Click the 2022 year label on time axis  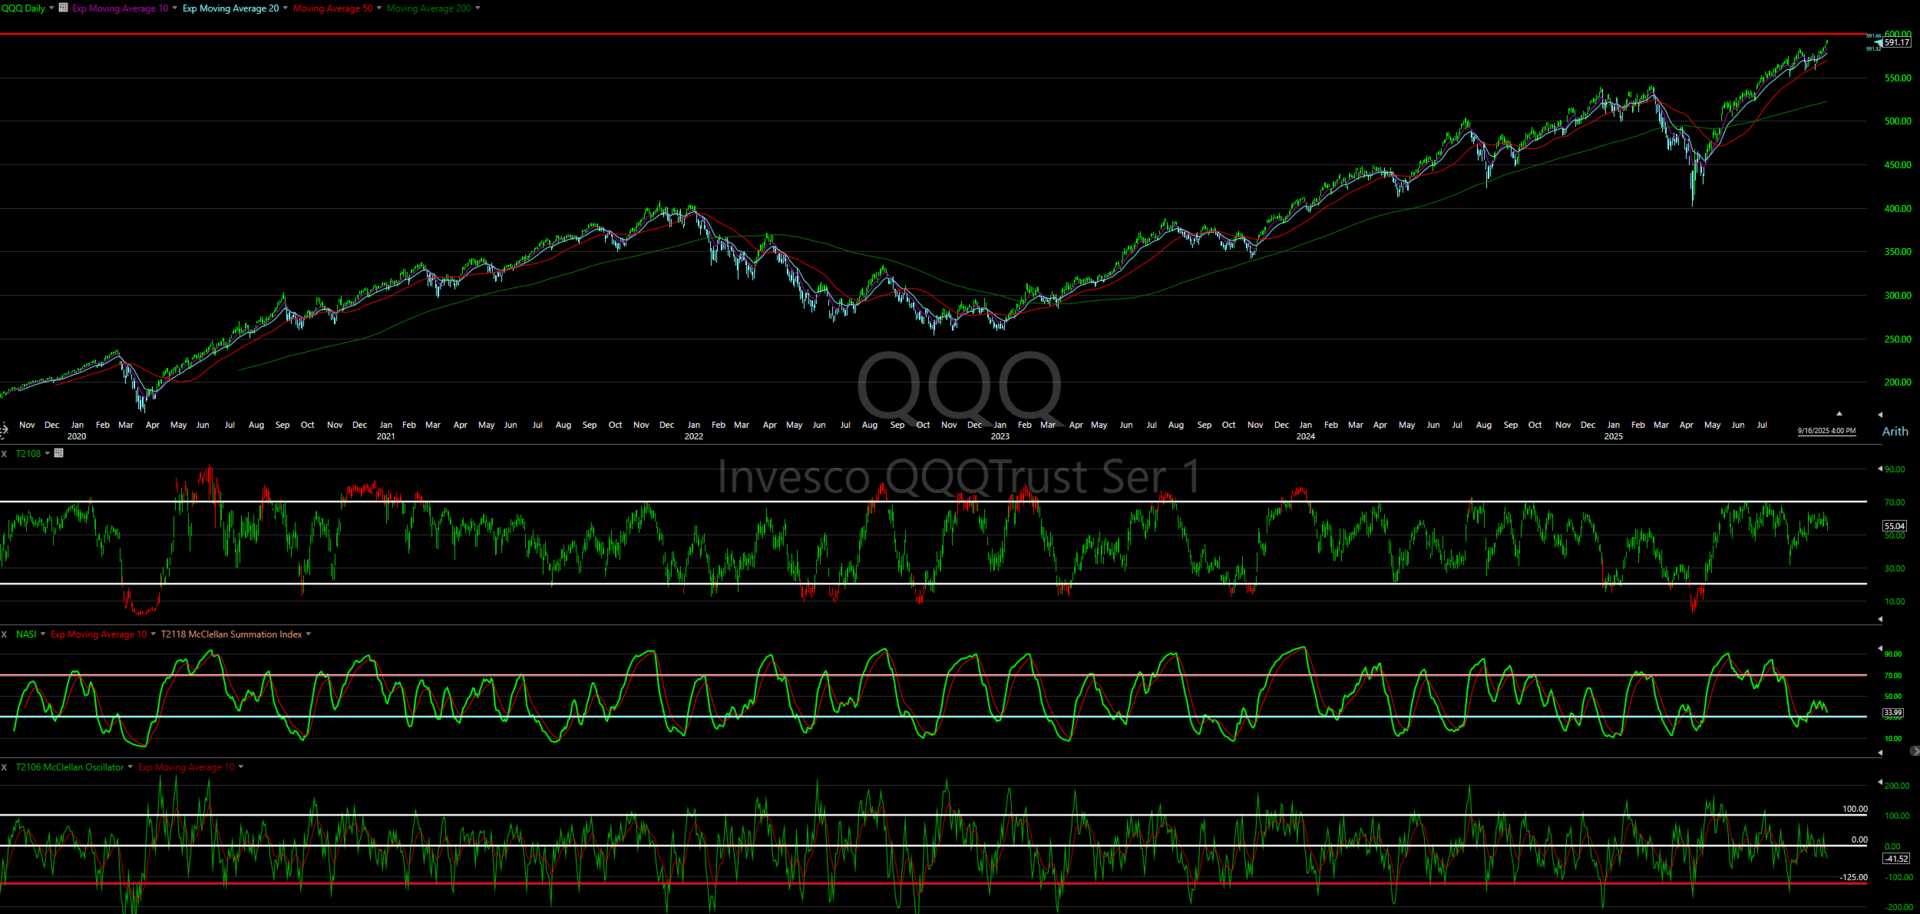pyautogui.click(x=693, y=436)
